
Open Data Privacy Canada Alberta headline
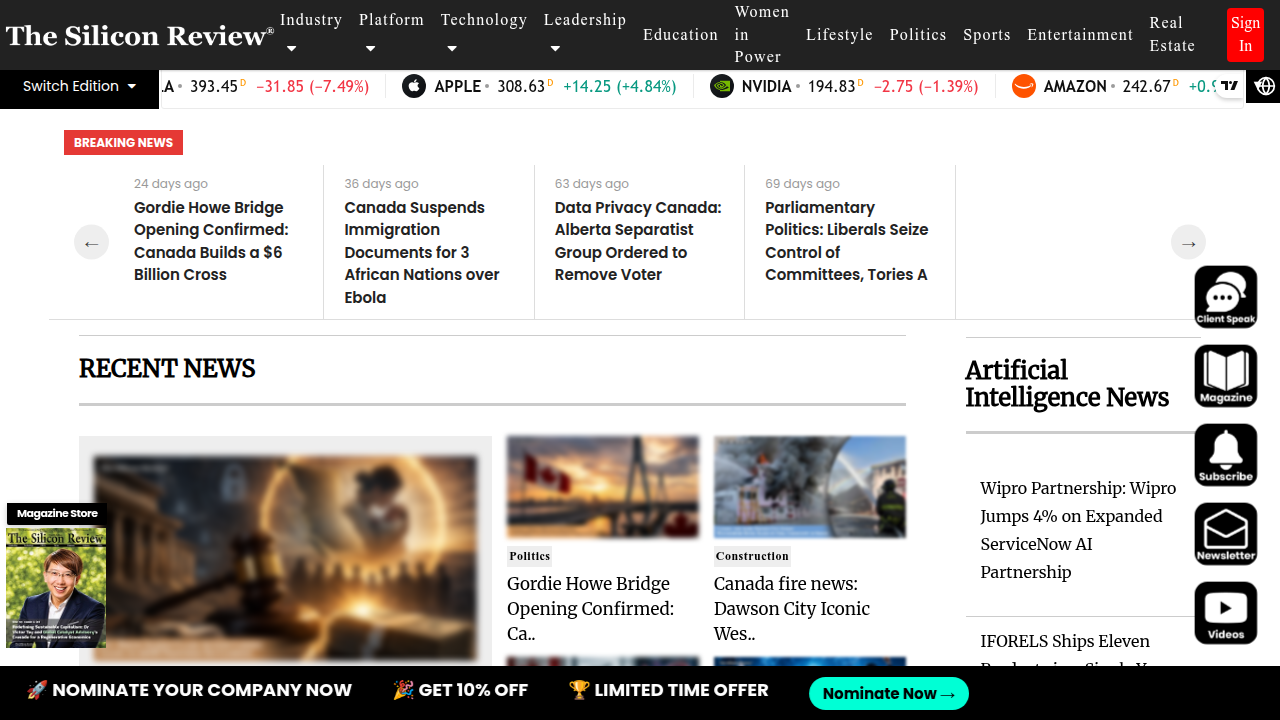point(638,241)
